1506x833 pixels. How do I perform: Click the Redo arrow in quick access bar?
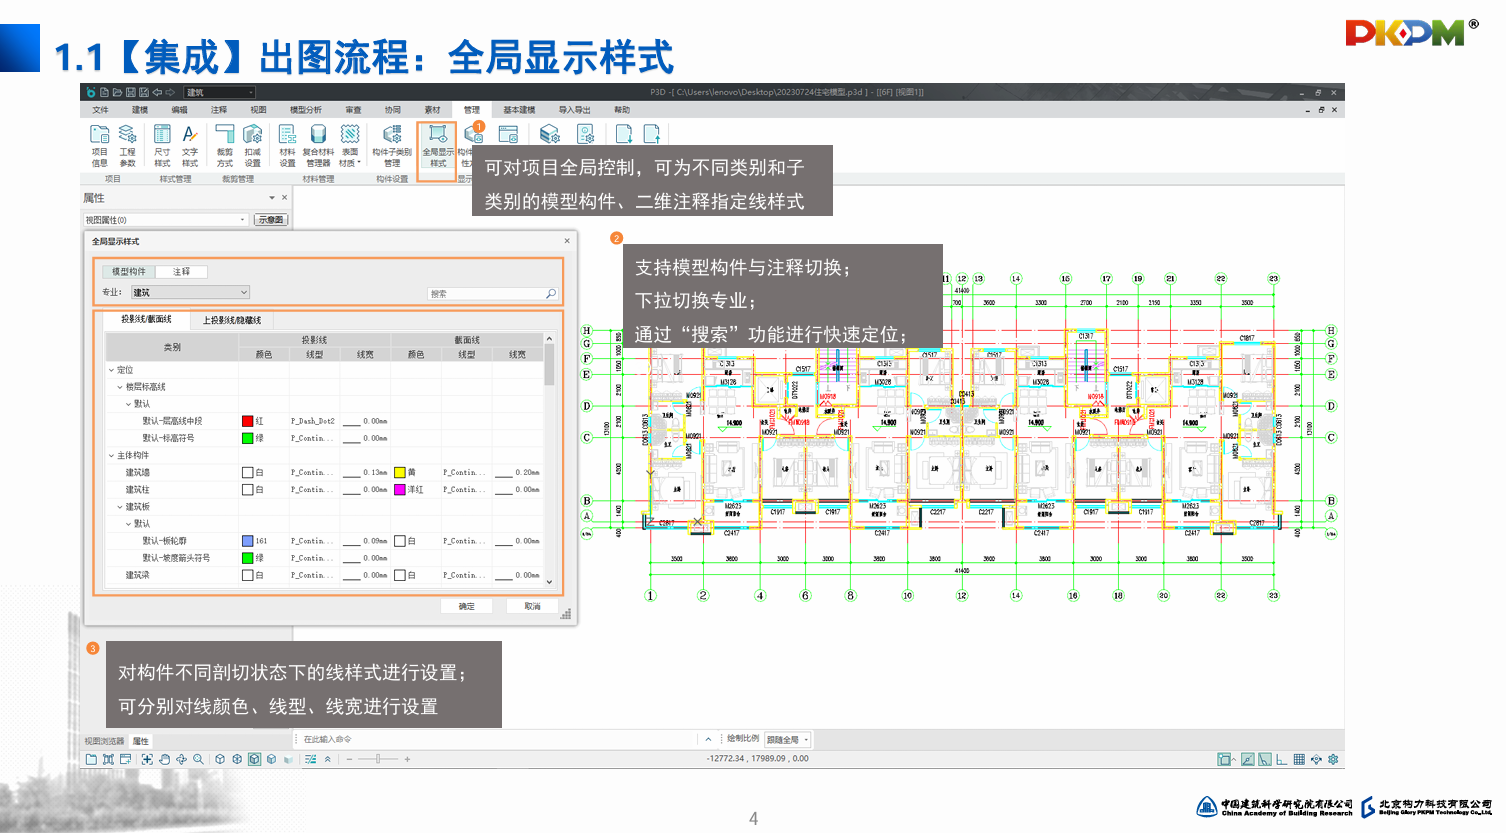click(170, 92)
